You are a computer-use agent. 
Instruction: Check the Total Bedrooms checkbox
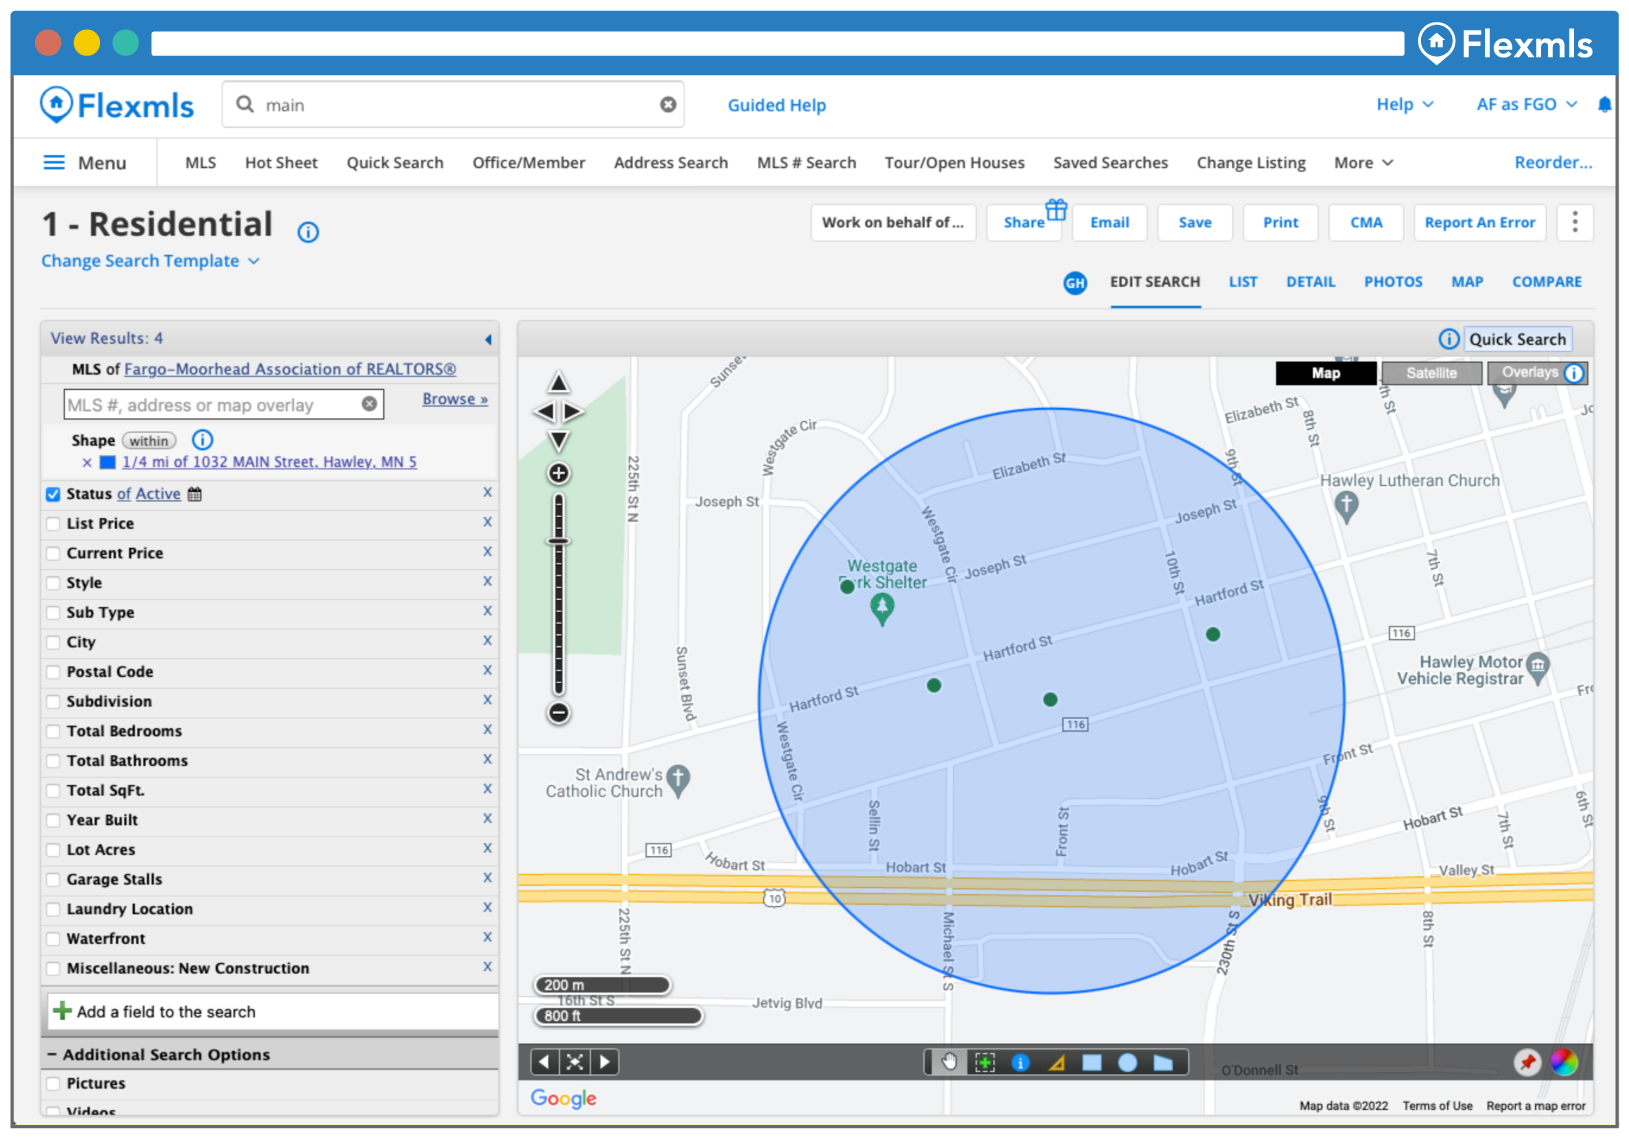(53, 732)
